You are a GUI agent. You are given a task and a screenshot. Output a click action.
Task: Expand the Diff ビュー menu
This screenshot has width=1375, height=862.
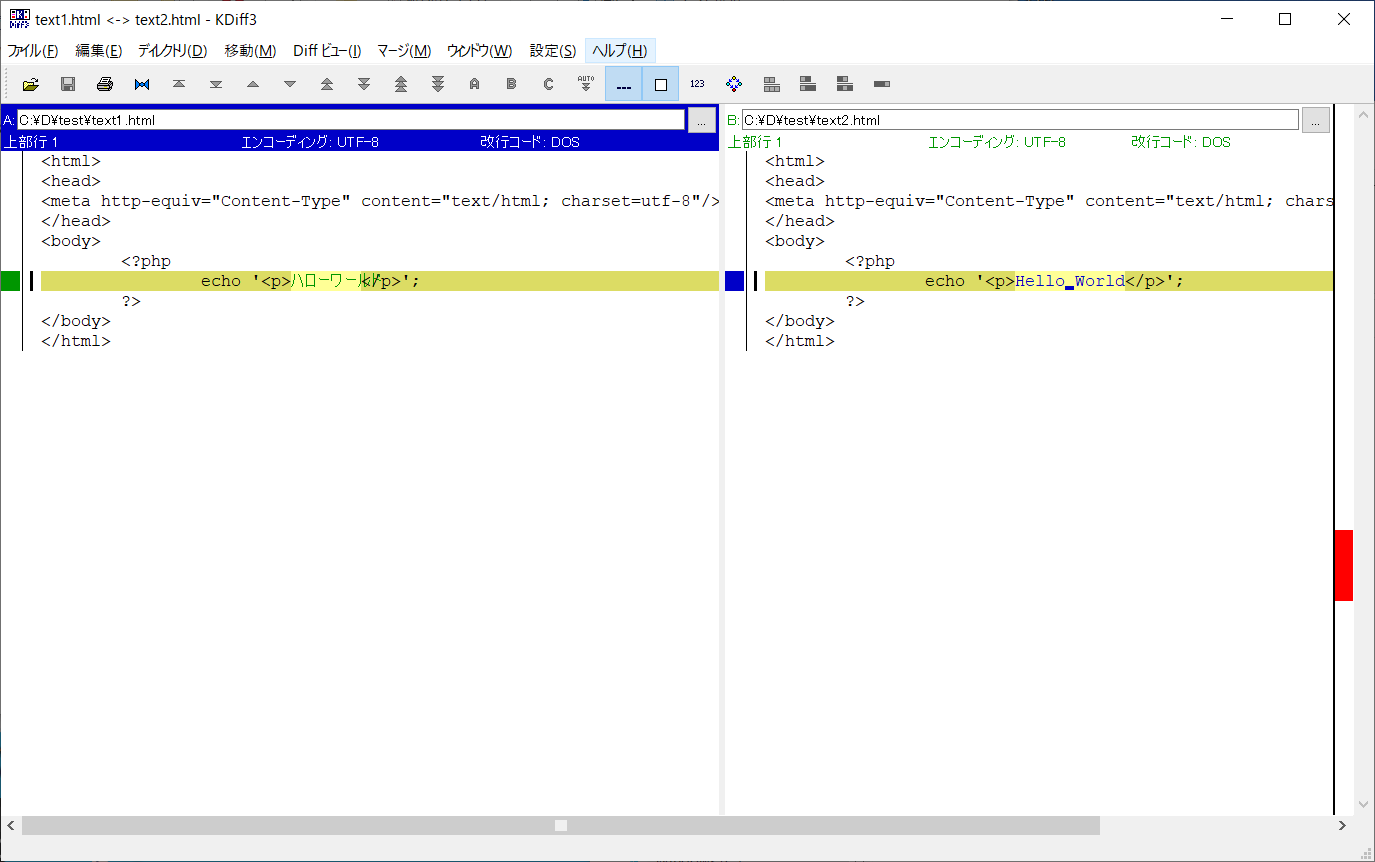[x=327, y=51]
